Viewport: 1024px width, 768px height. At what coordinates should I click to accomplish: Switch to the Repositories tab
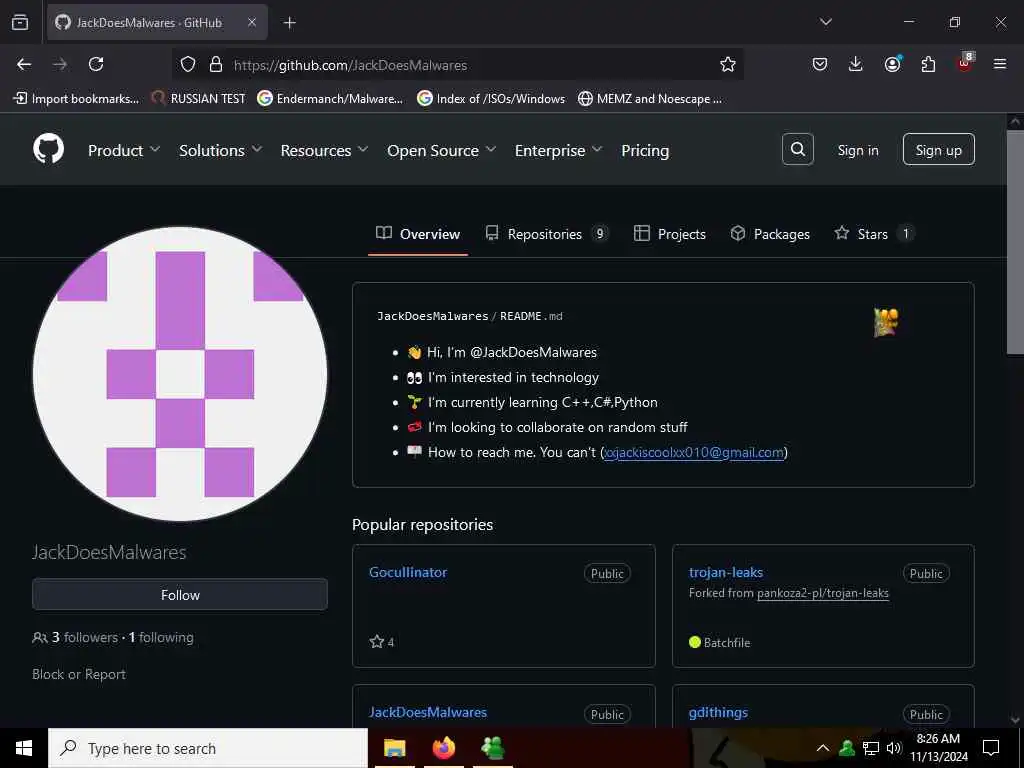(x=547, y=234)
